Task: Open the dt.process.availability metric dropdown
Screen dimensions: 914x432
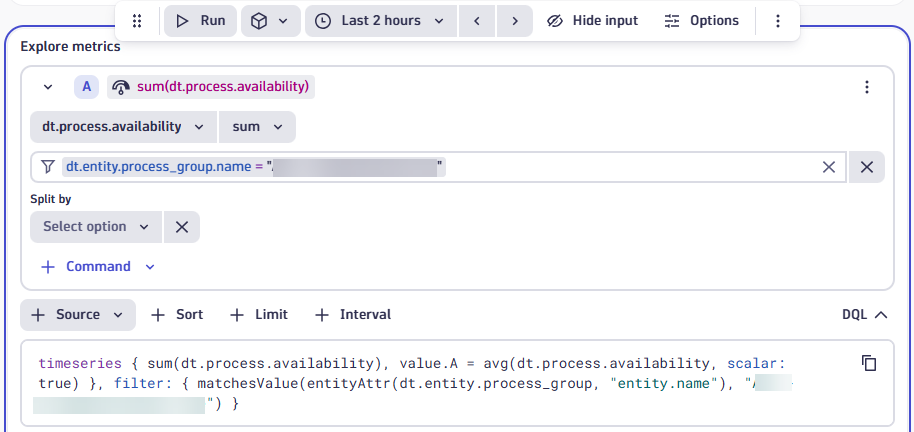Action: (123, 127)
